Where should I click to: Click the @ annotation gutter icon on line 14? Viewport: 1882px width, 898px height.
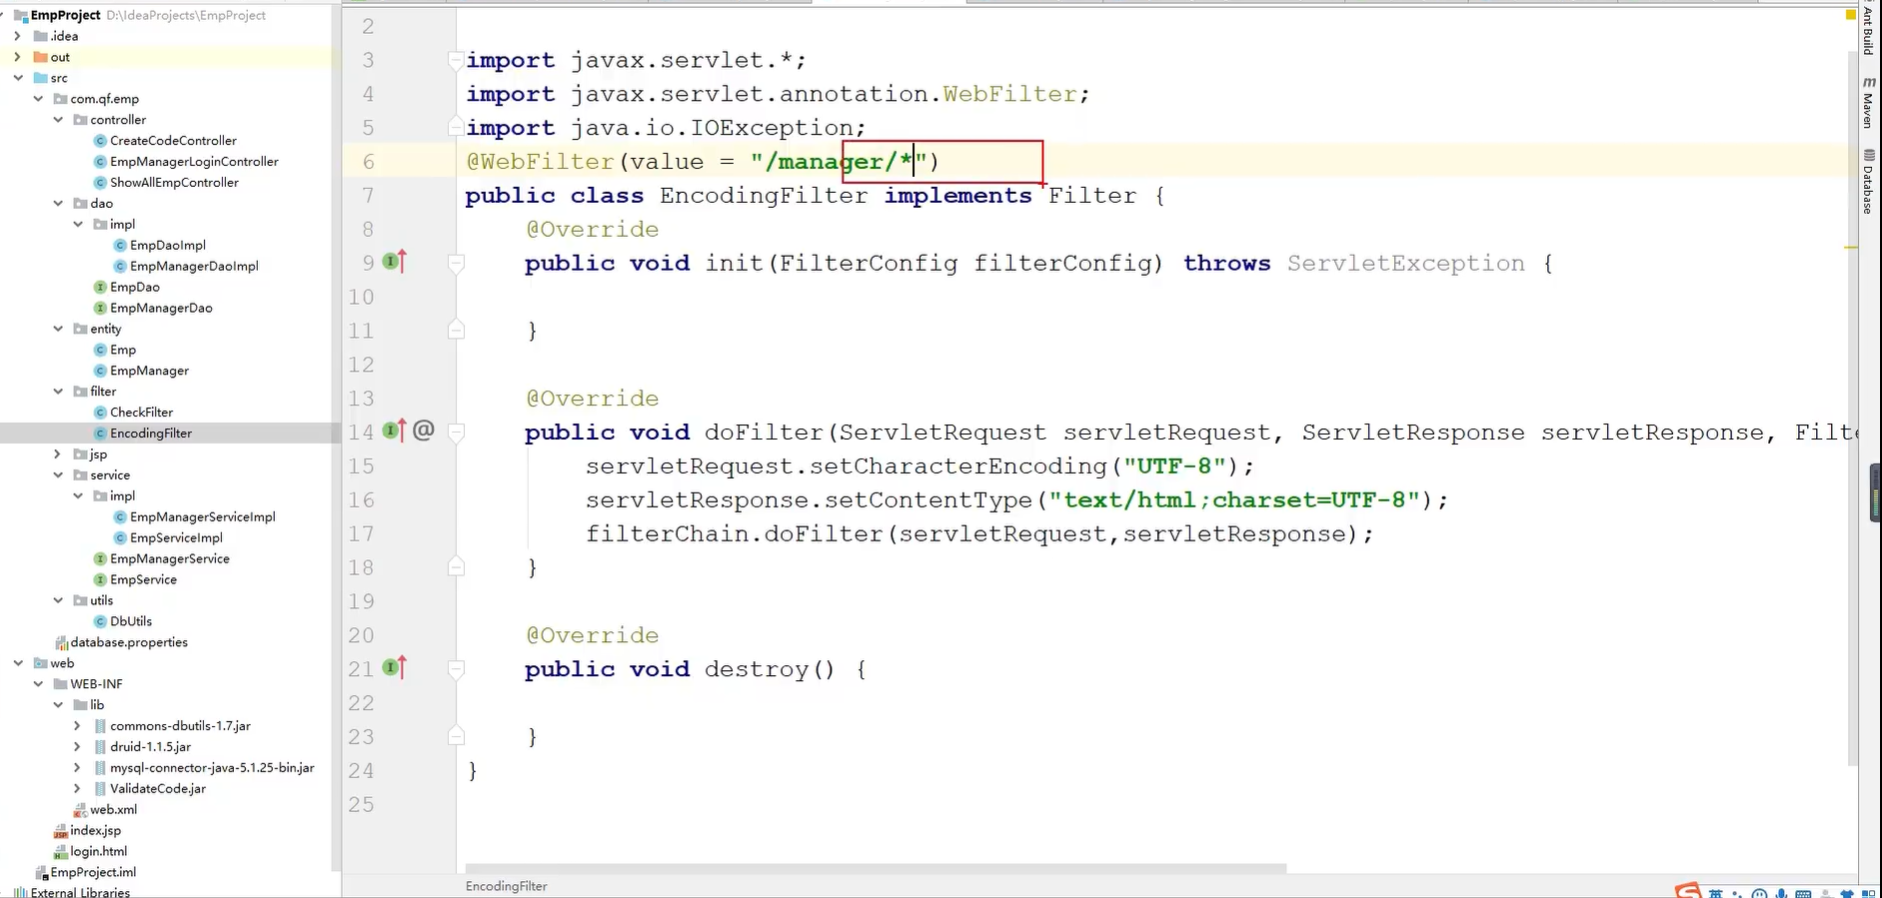coord(424,430)
